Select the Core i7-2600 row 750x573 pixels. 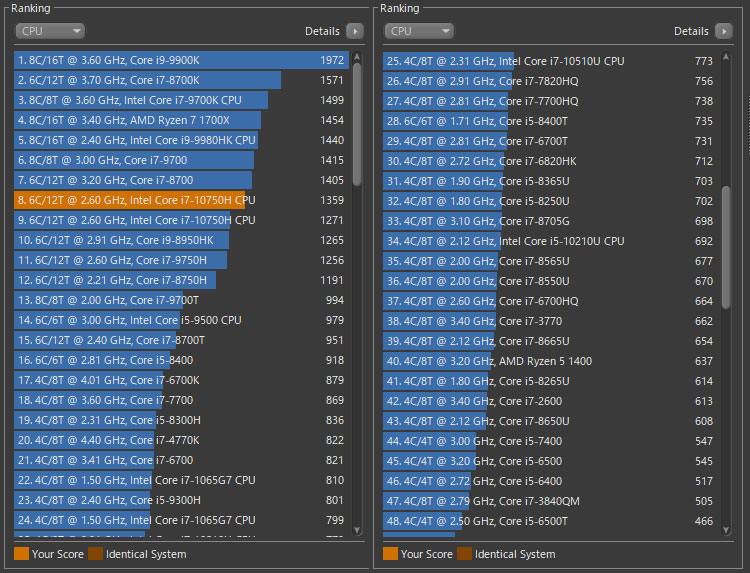(551, 401)
